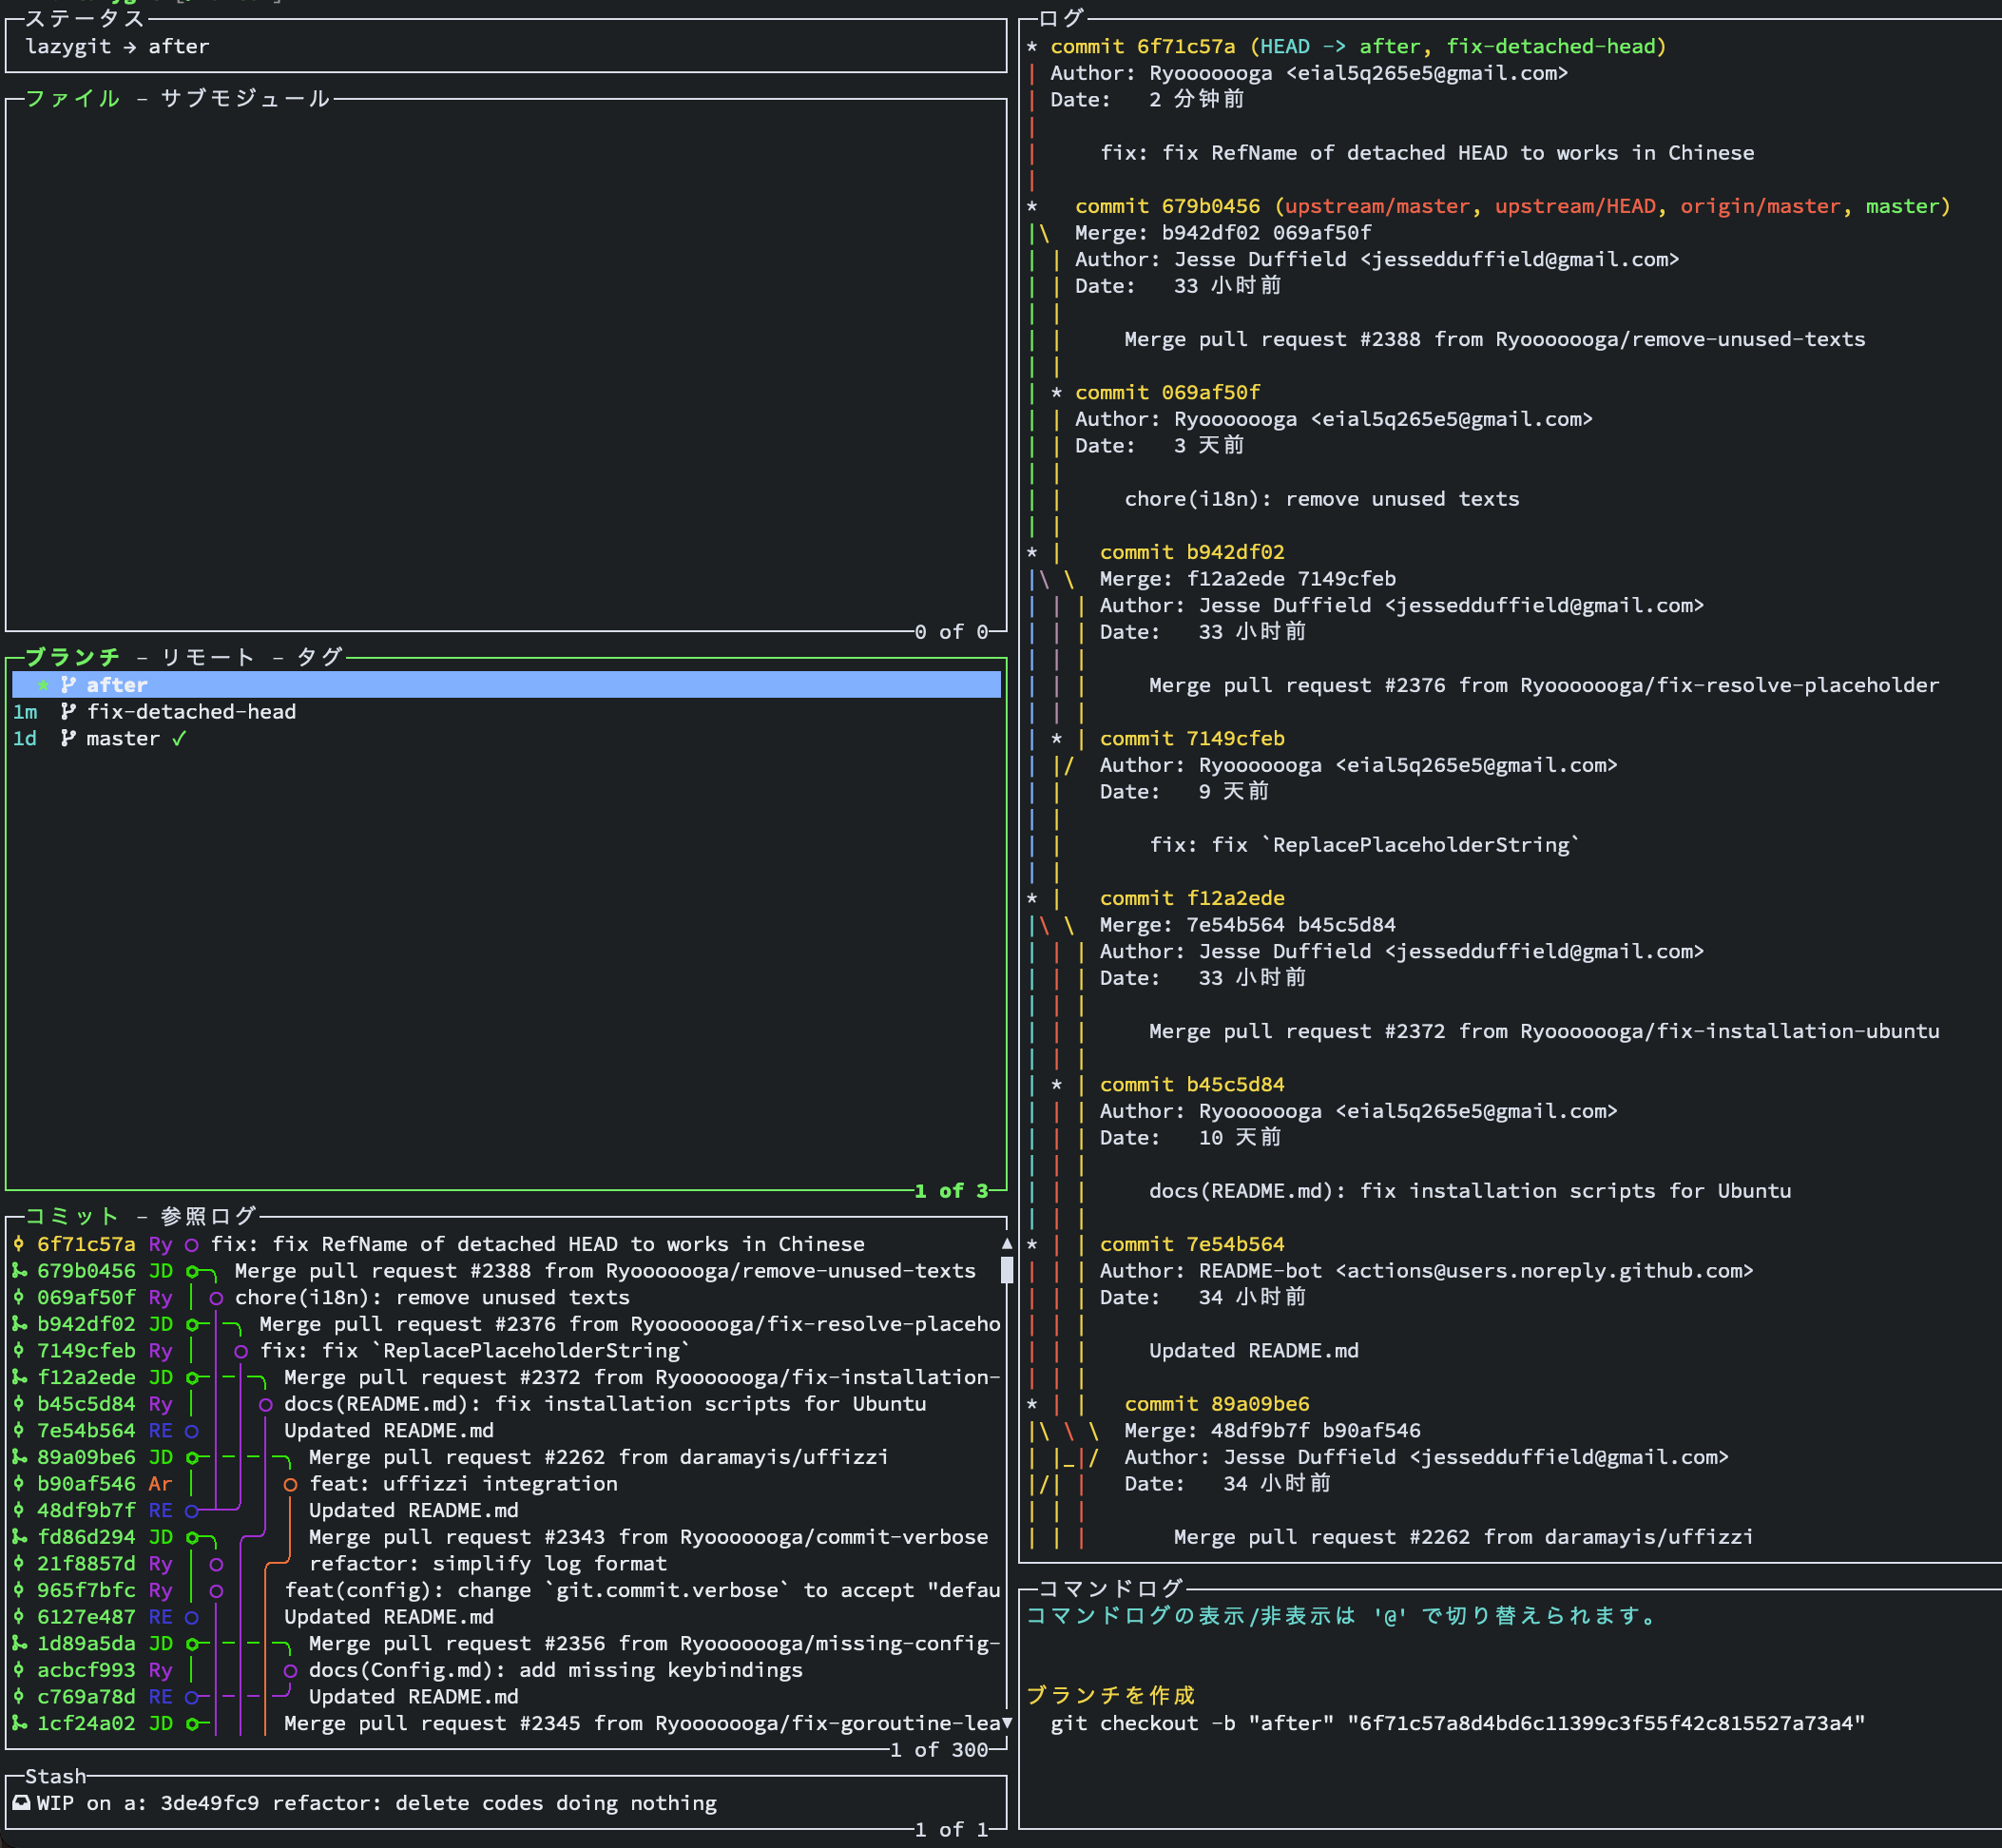Click the branch icon beside fix-detached-head
Image resolution: width=2002 pixels, height=1848 pixels.
click(68, 712)
